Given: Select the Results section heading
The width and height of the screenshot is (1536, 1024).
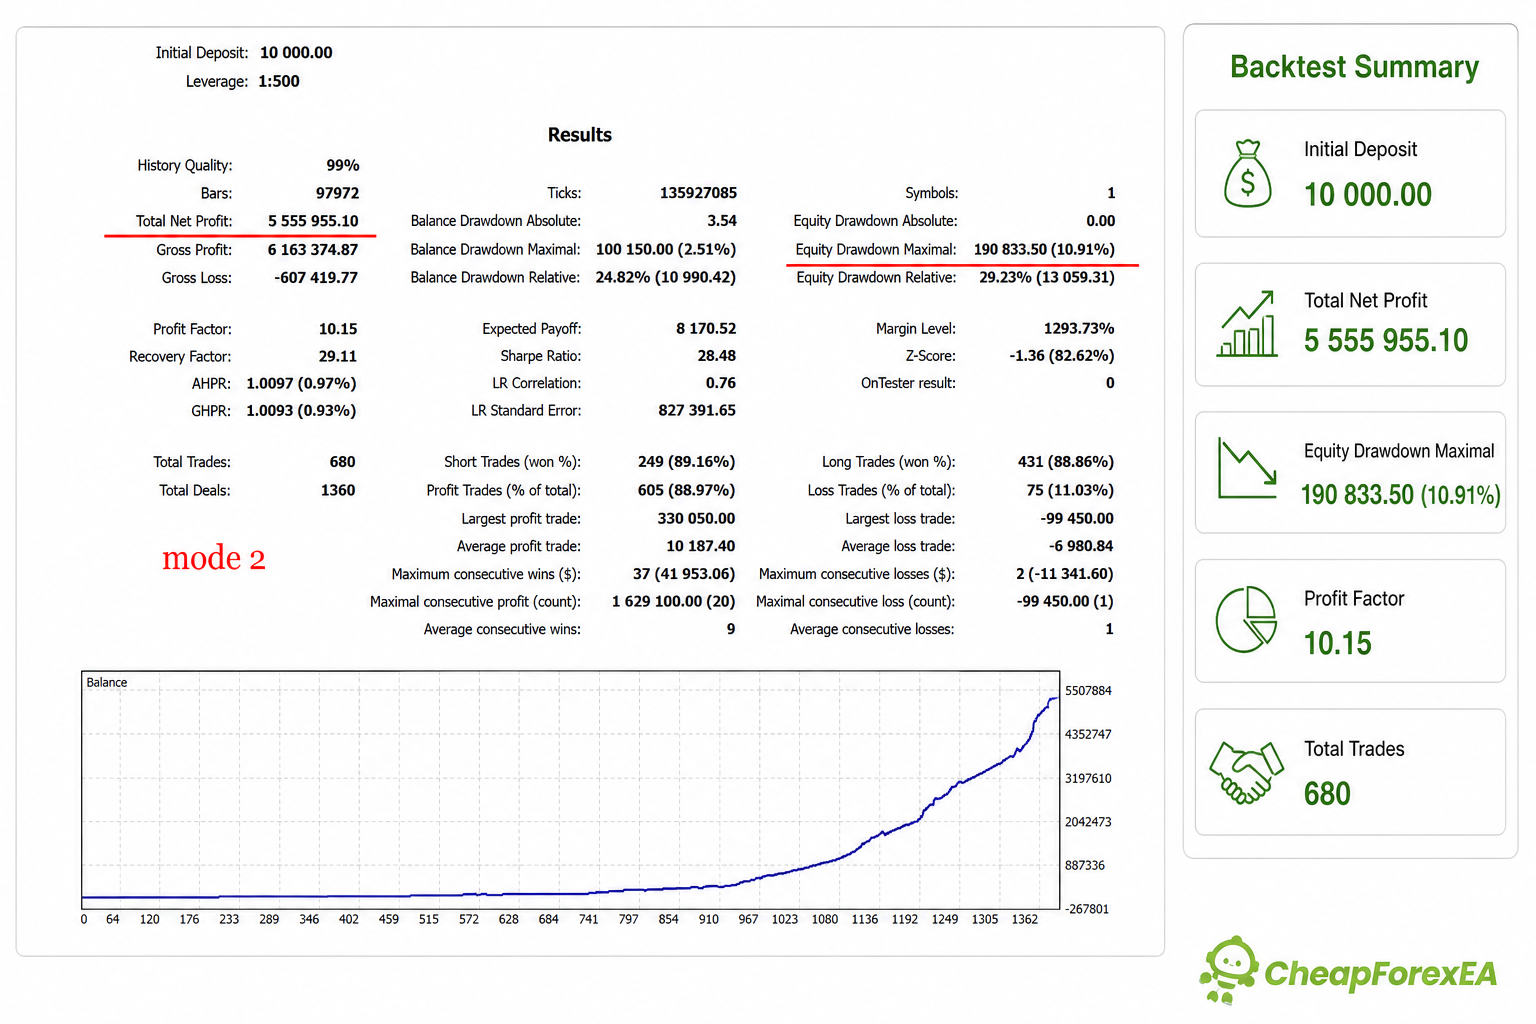Looking at the screenshot, I should (x=580, y=135).
